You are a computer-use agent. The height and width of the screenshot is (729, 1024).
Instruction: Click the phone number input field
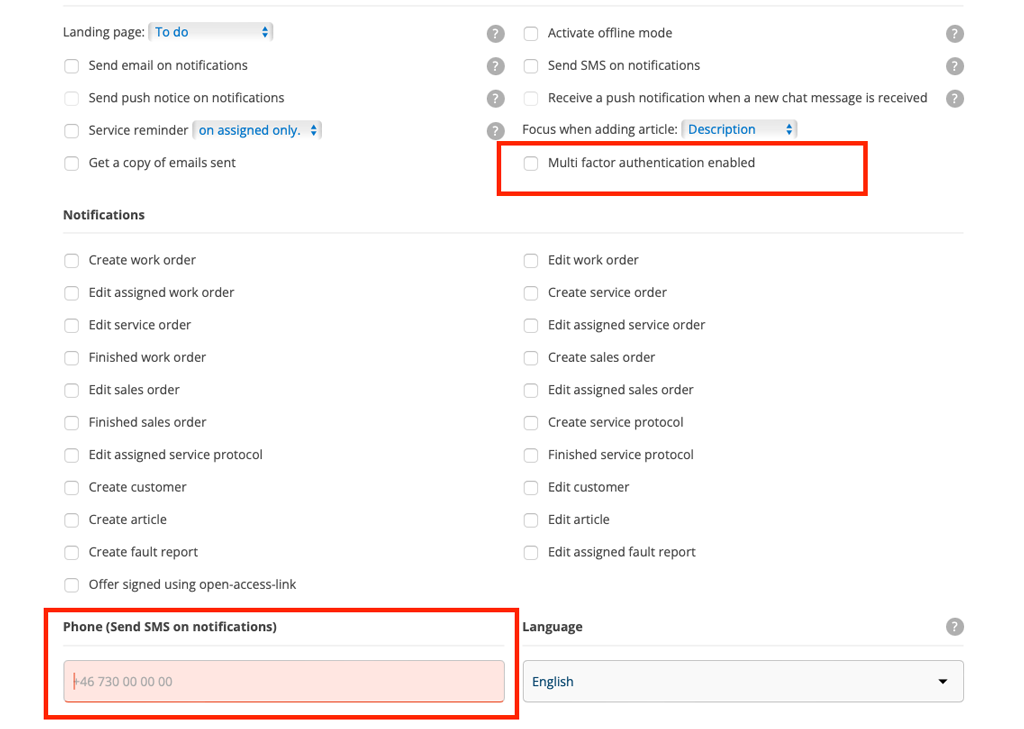pyautogui.click(x=284, y=681)
